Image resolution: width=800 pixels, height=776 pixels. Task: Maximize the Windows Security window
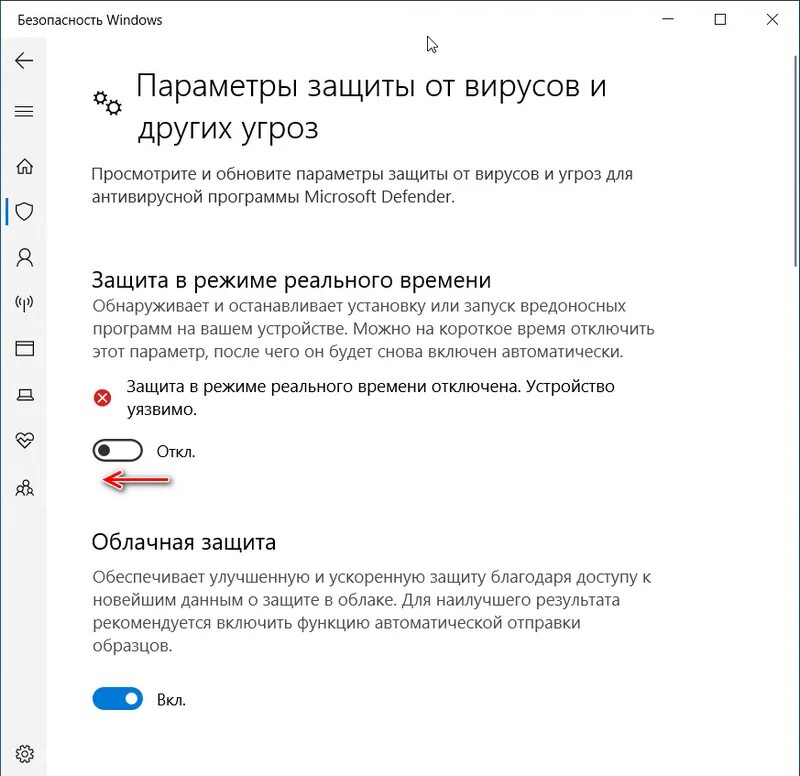click(x=720, y=19)
